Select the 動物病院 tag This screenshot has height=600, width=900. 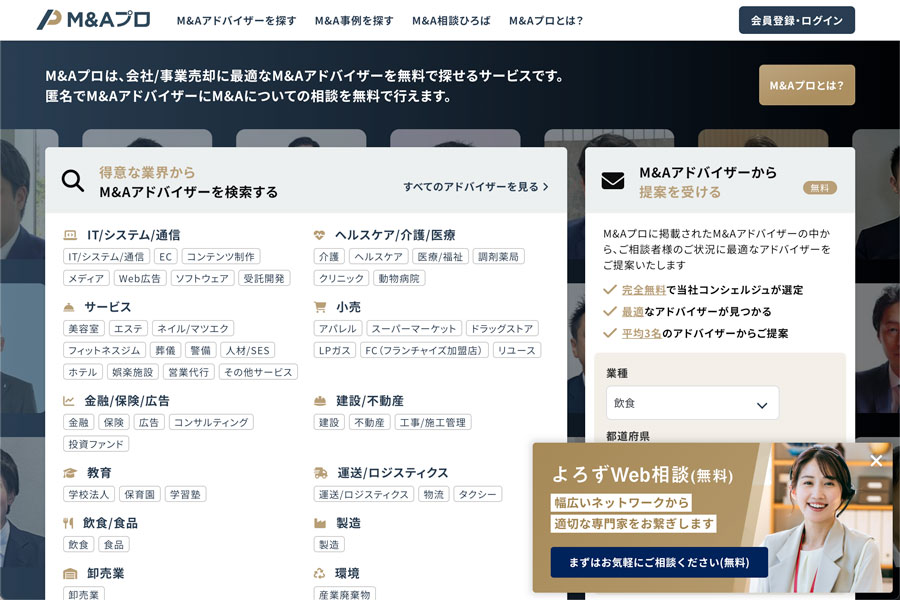point(399,278)
